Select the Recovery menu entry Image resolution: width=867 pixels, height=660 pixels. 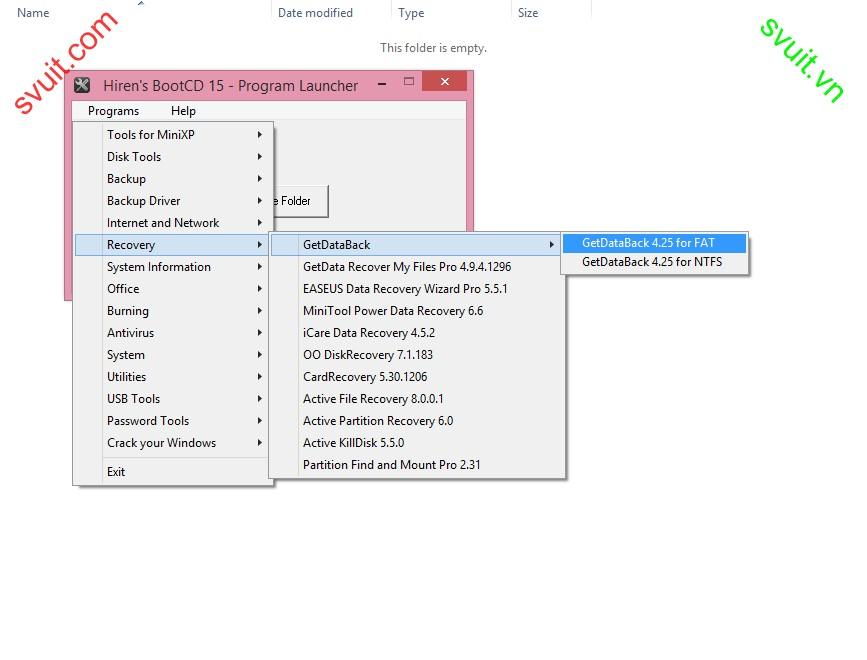point(173,245)
